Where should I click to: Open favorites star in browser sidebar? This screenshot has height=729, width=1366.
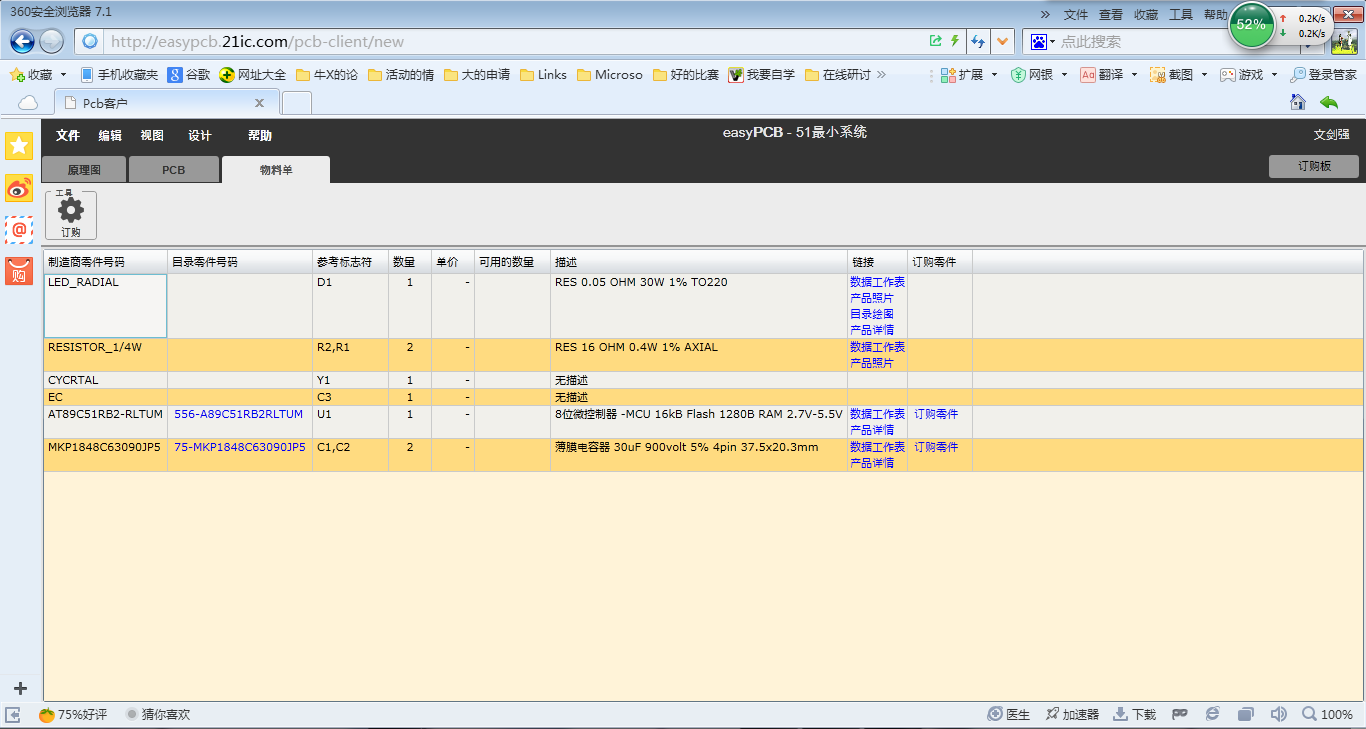pyautogui.click(x=19, y=146)
